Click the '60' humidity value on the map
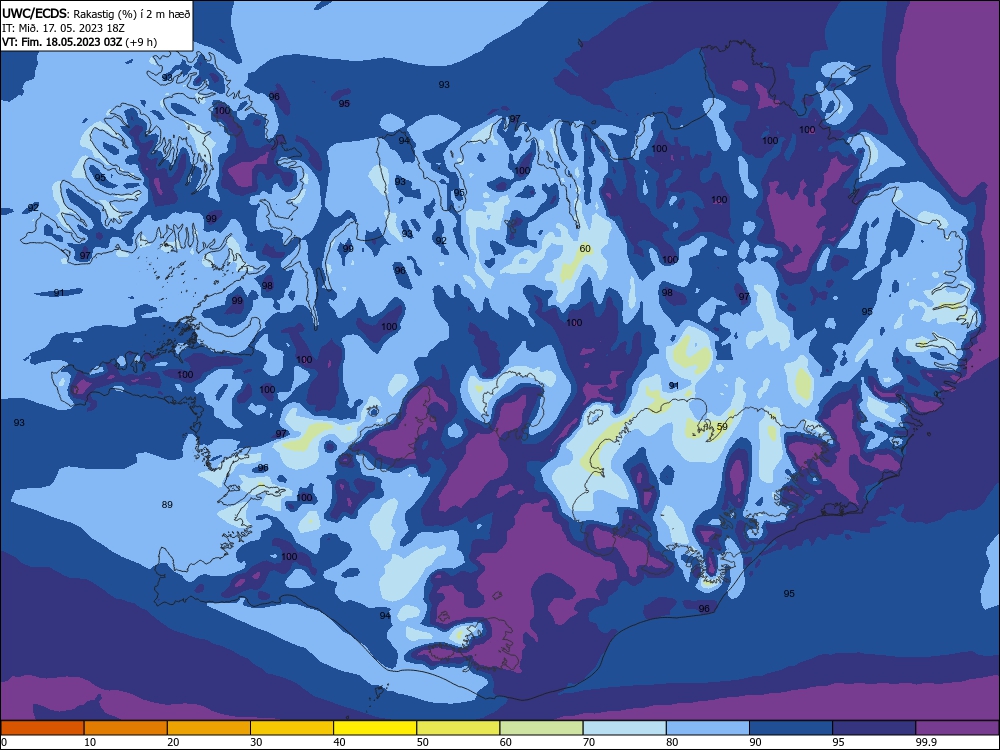 (585, 249)
